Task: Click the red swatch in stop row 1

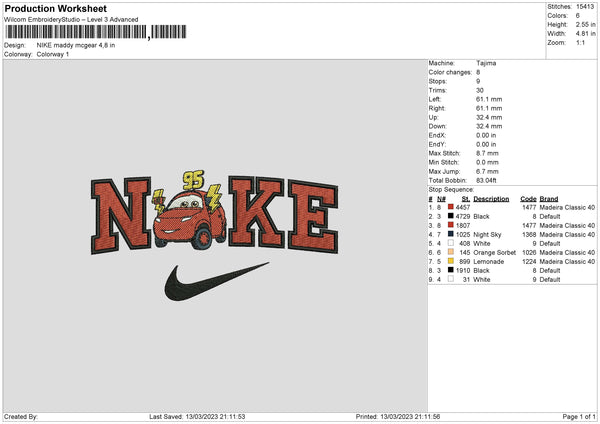Action: [x=451, y=207]
